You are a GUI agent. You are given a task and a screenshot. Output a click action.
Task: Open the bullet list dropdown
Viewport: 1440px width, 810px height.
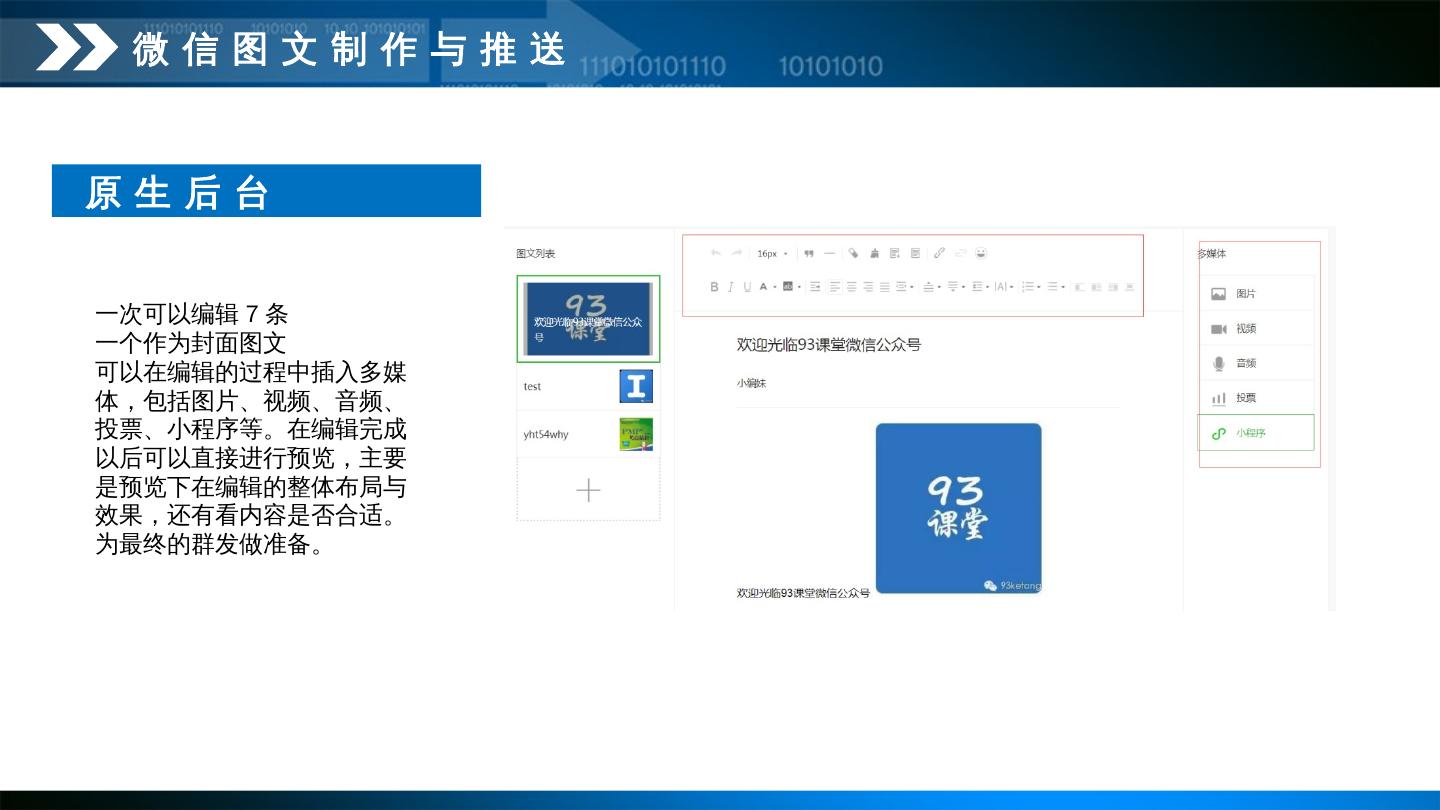tap(1056, 287)
